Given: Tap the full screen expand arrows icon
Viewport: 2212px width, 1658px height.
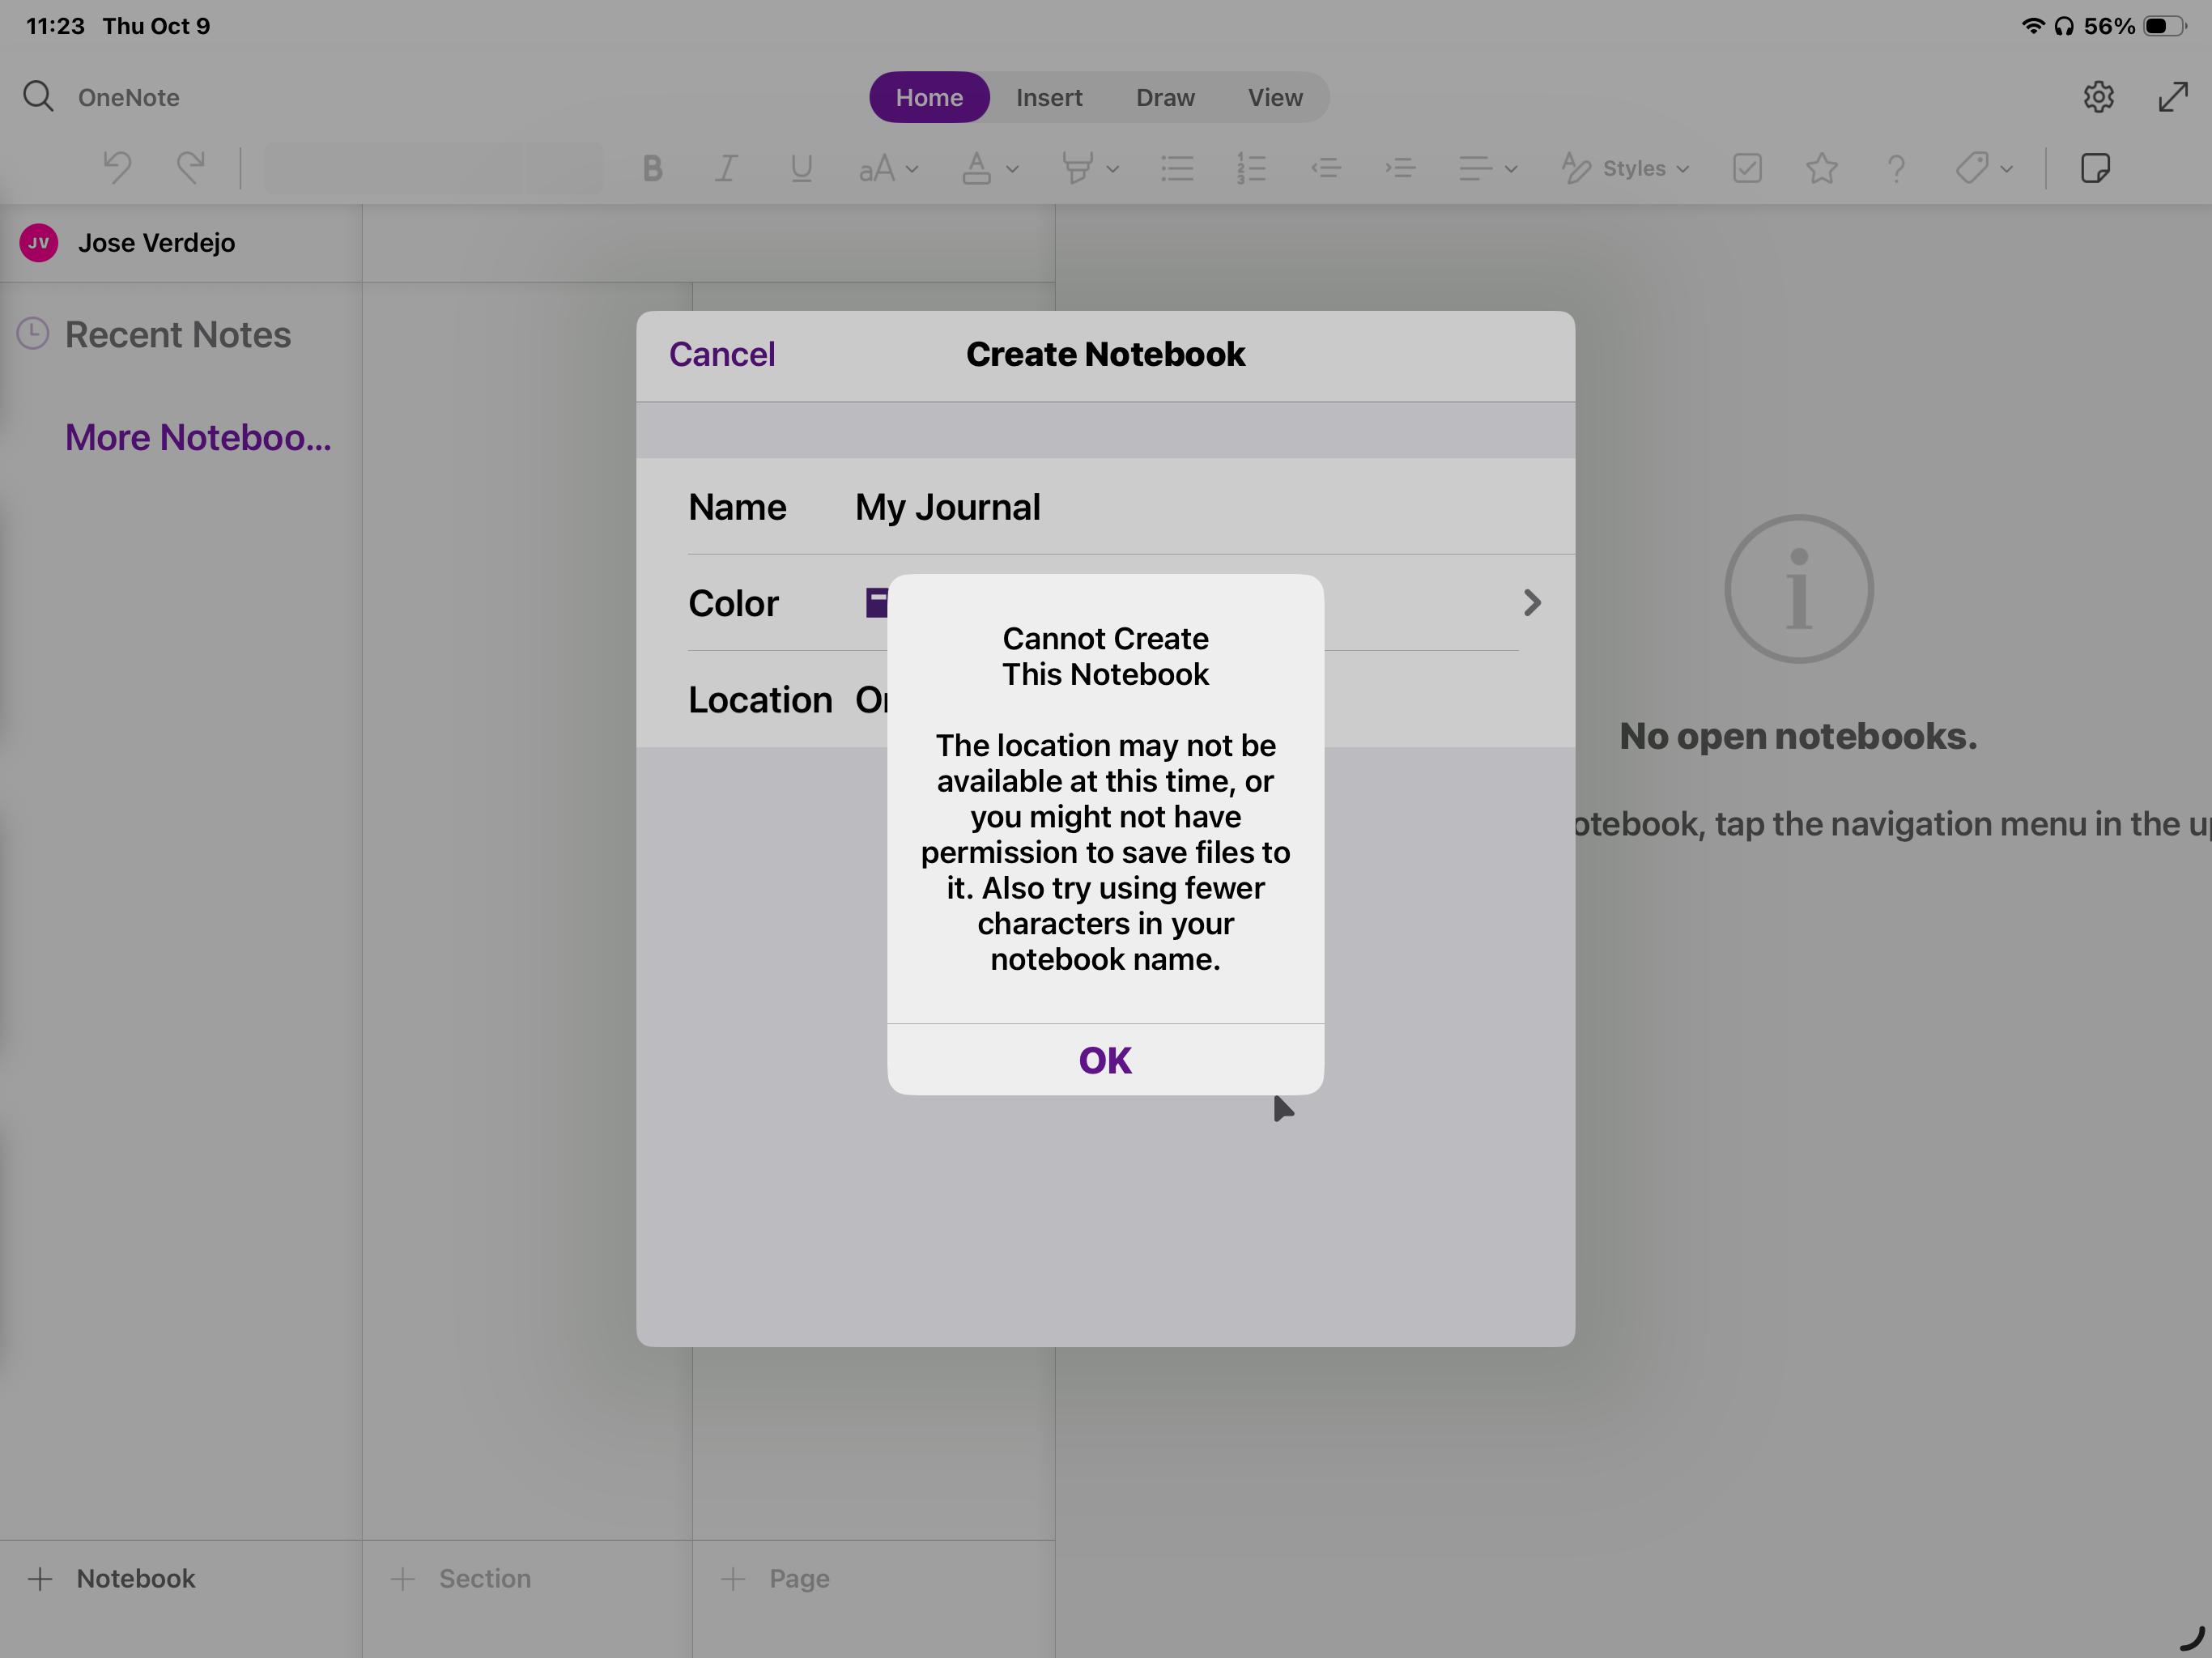Looking at the screenshot, I should (2172, 97).
